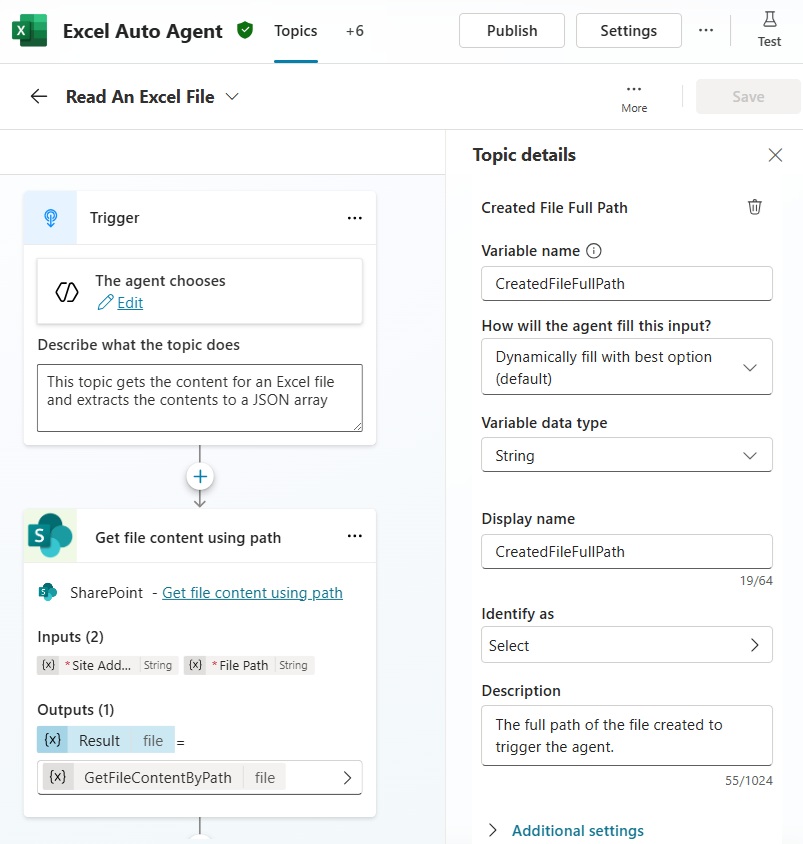The height and width of the screenshot is (844, 803).
Task: Open the Variable data type dropdown
Action: (626, 455)
